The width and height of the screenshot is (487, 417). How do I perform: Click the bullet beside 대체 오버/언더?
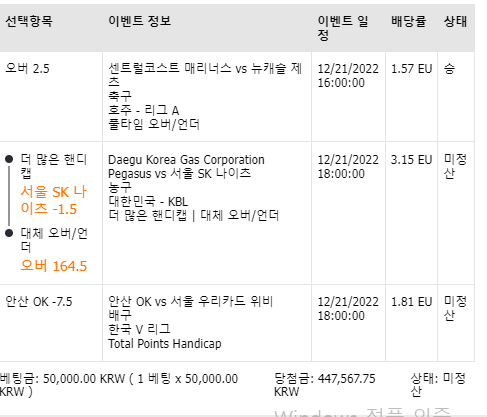(9, 233)
